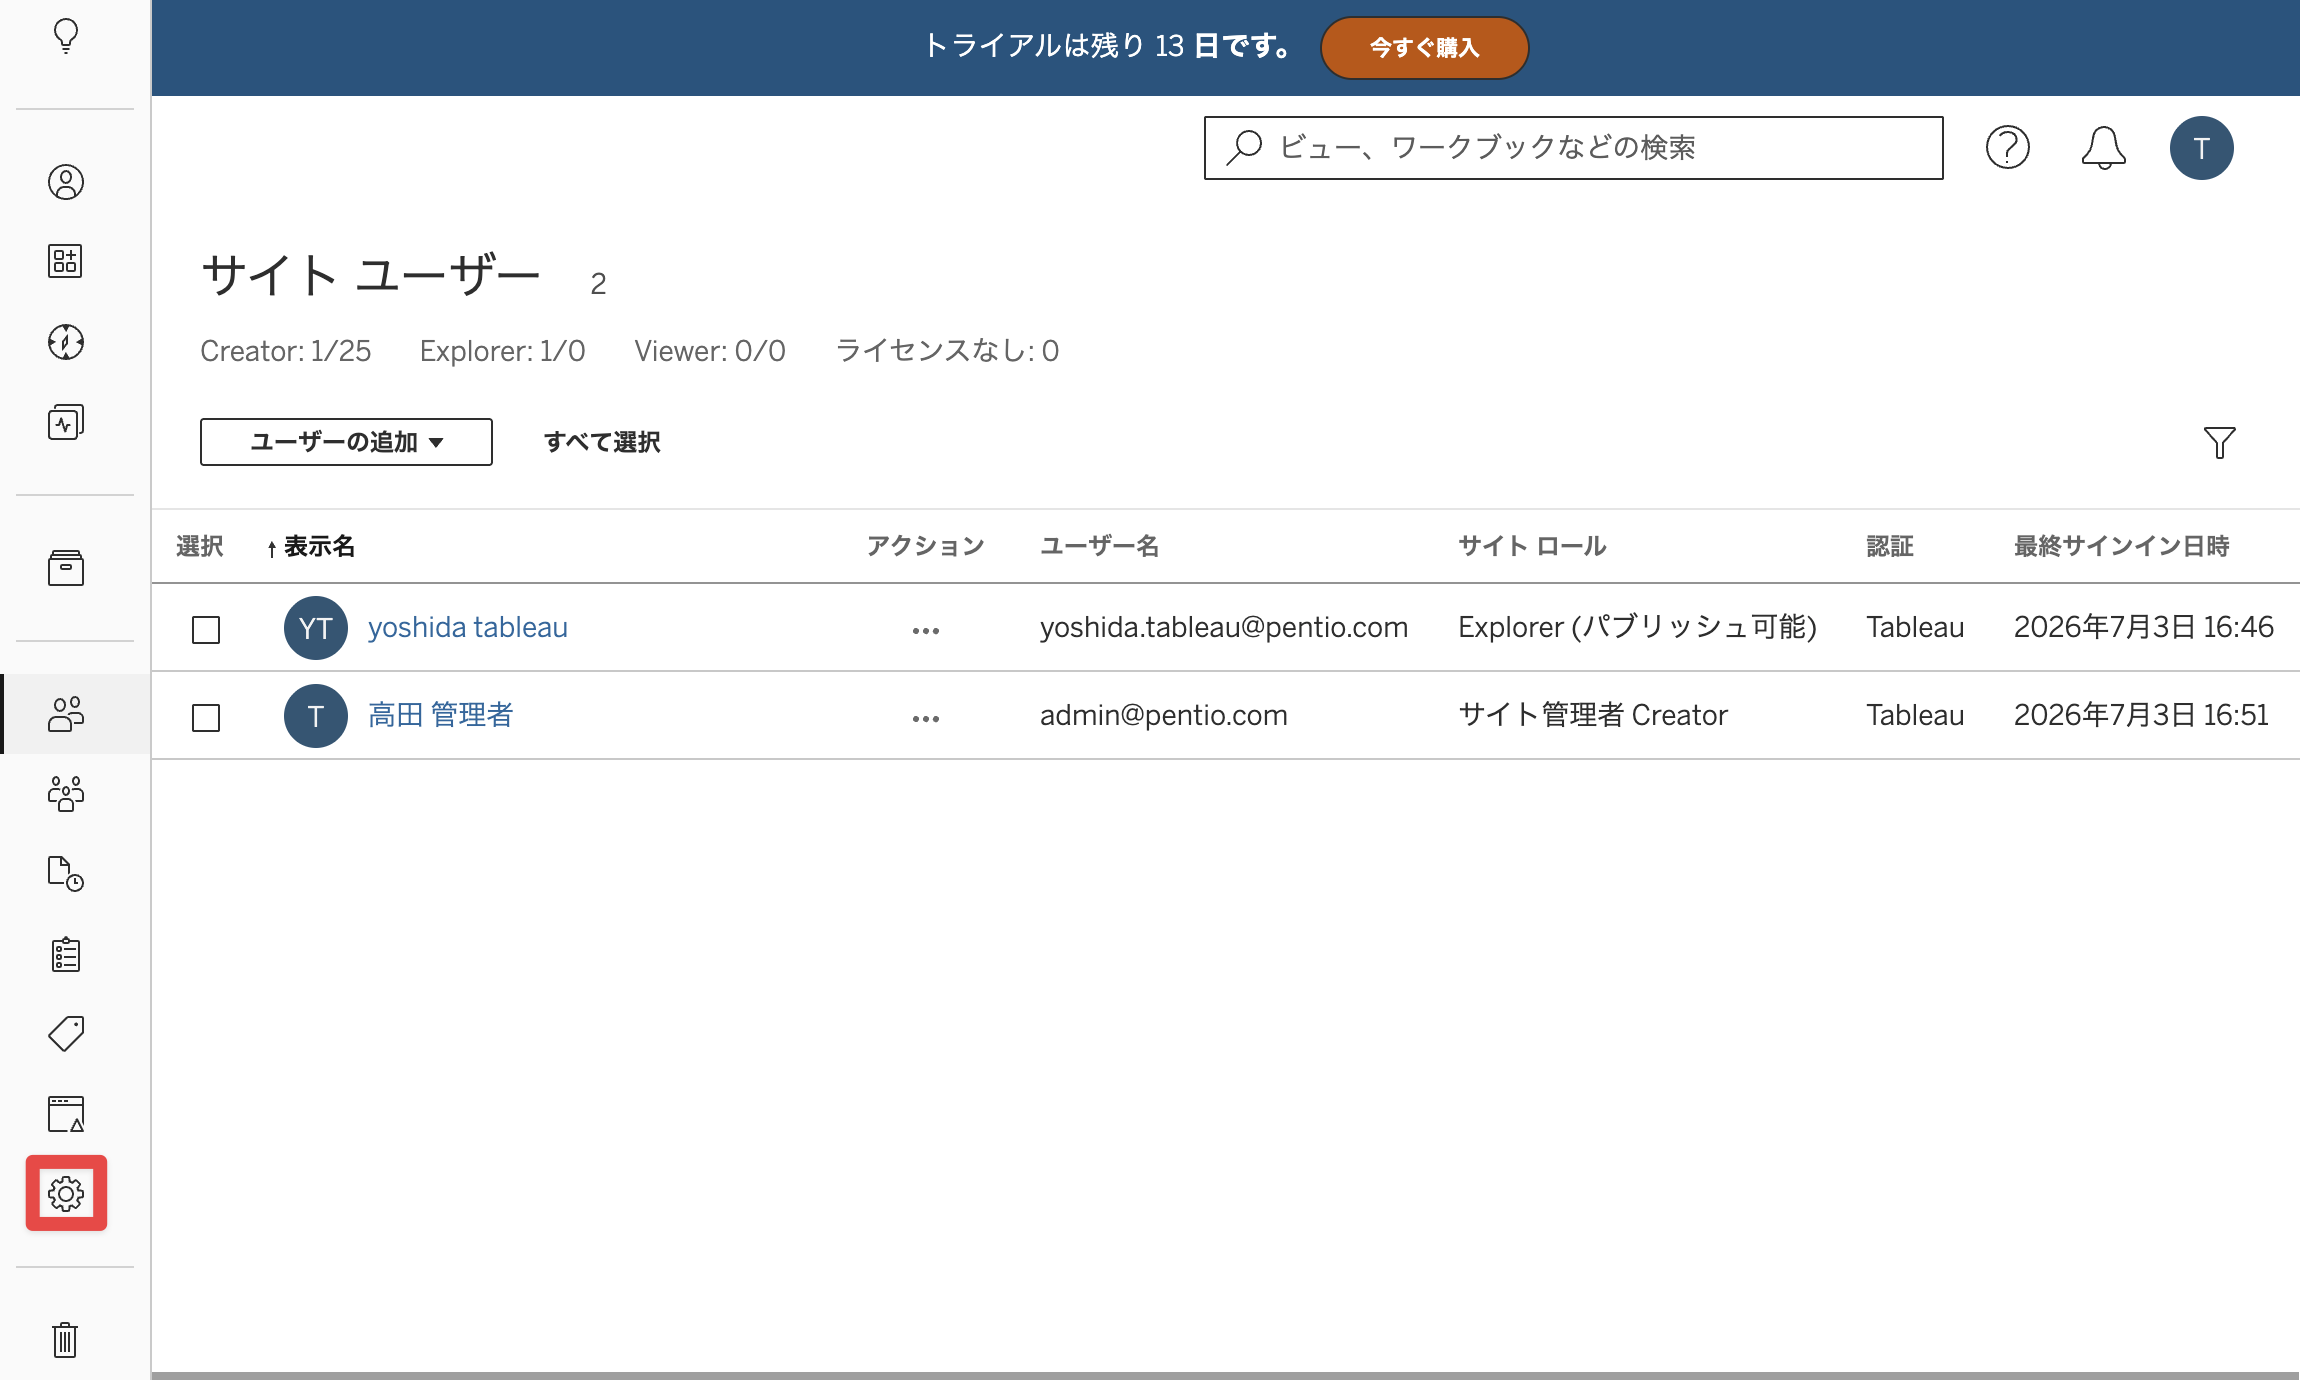This screenshot has height=1380, width=2300.
Task: Click the 2026年7月3日 16:51 sign-in cell
Action: pyautogui.click(x=2141, y=715)
